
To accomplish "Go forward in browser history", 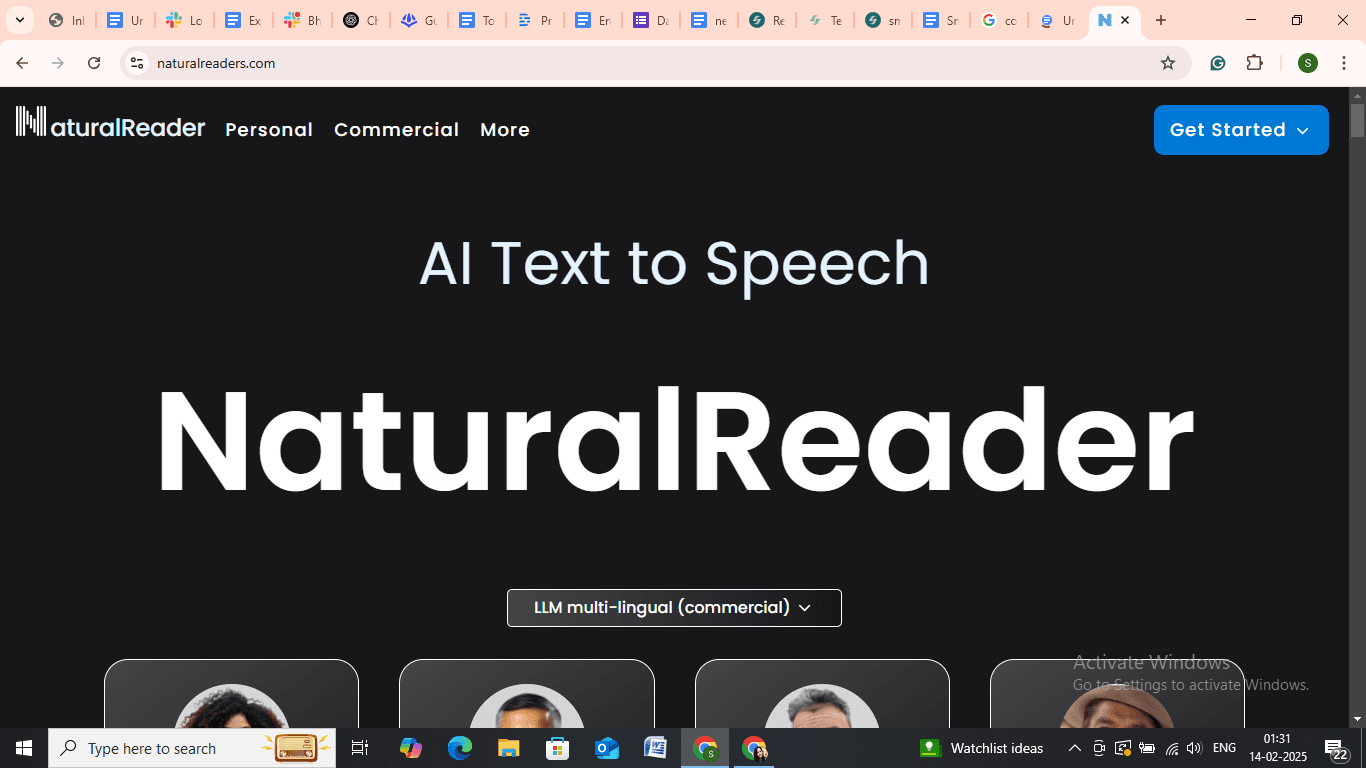I will pos(58,63).
